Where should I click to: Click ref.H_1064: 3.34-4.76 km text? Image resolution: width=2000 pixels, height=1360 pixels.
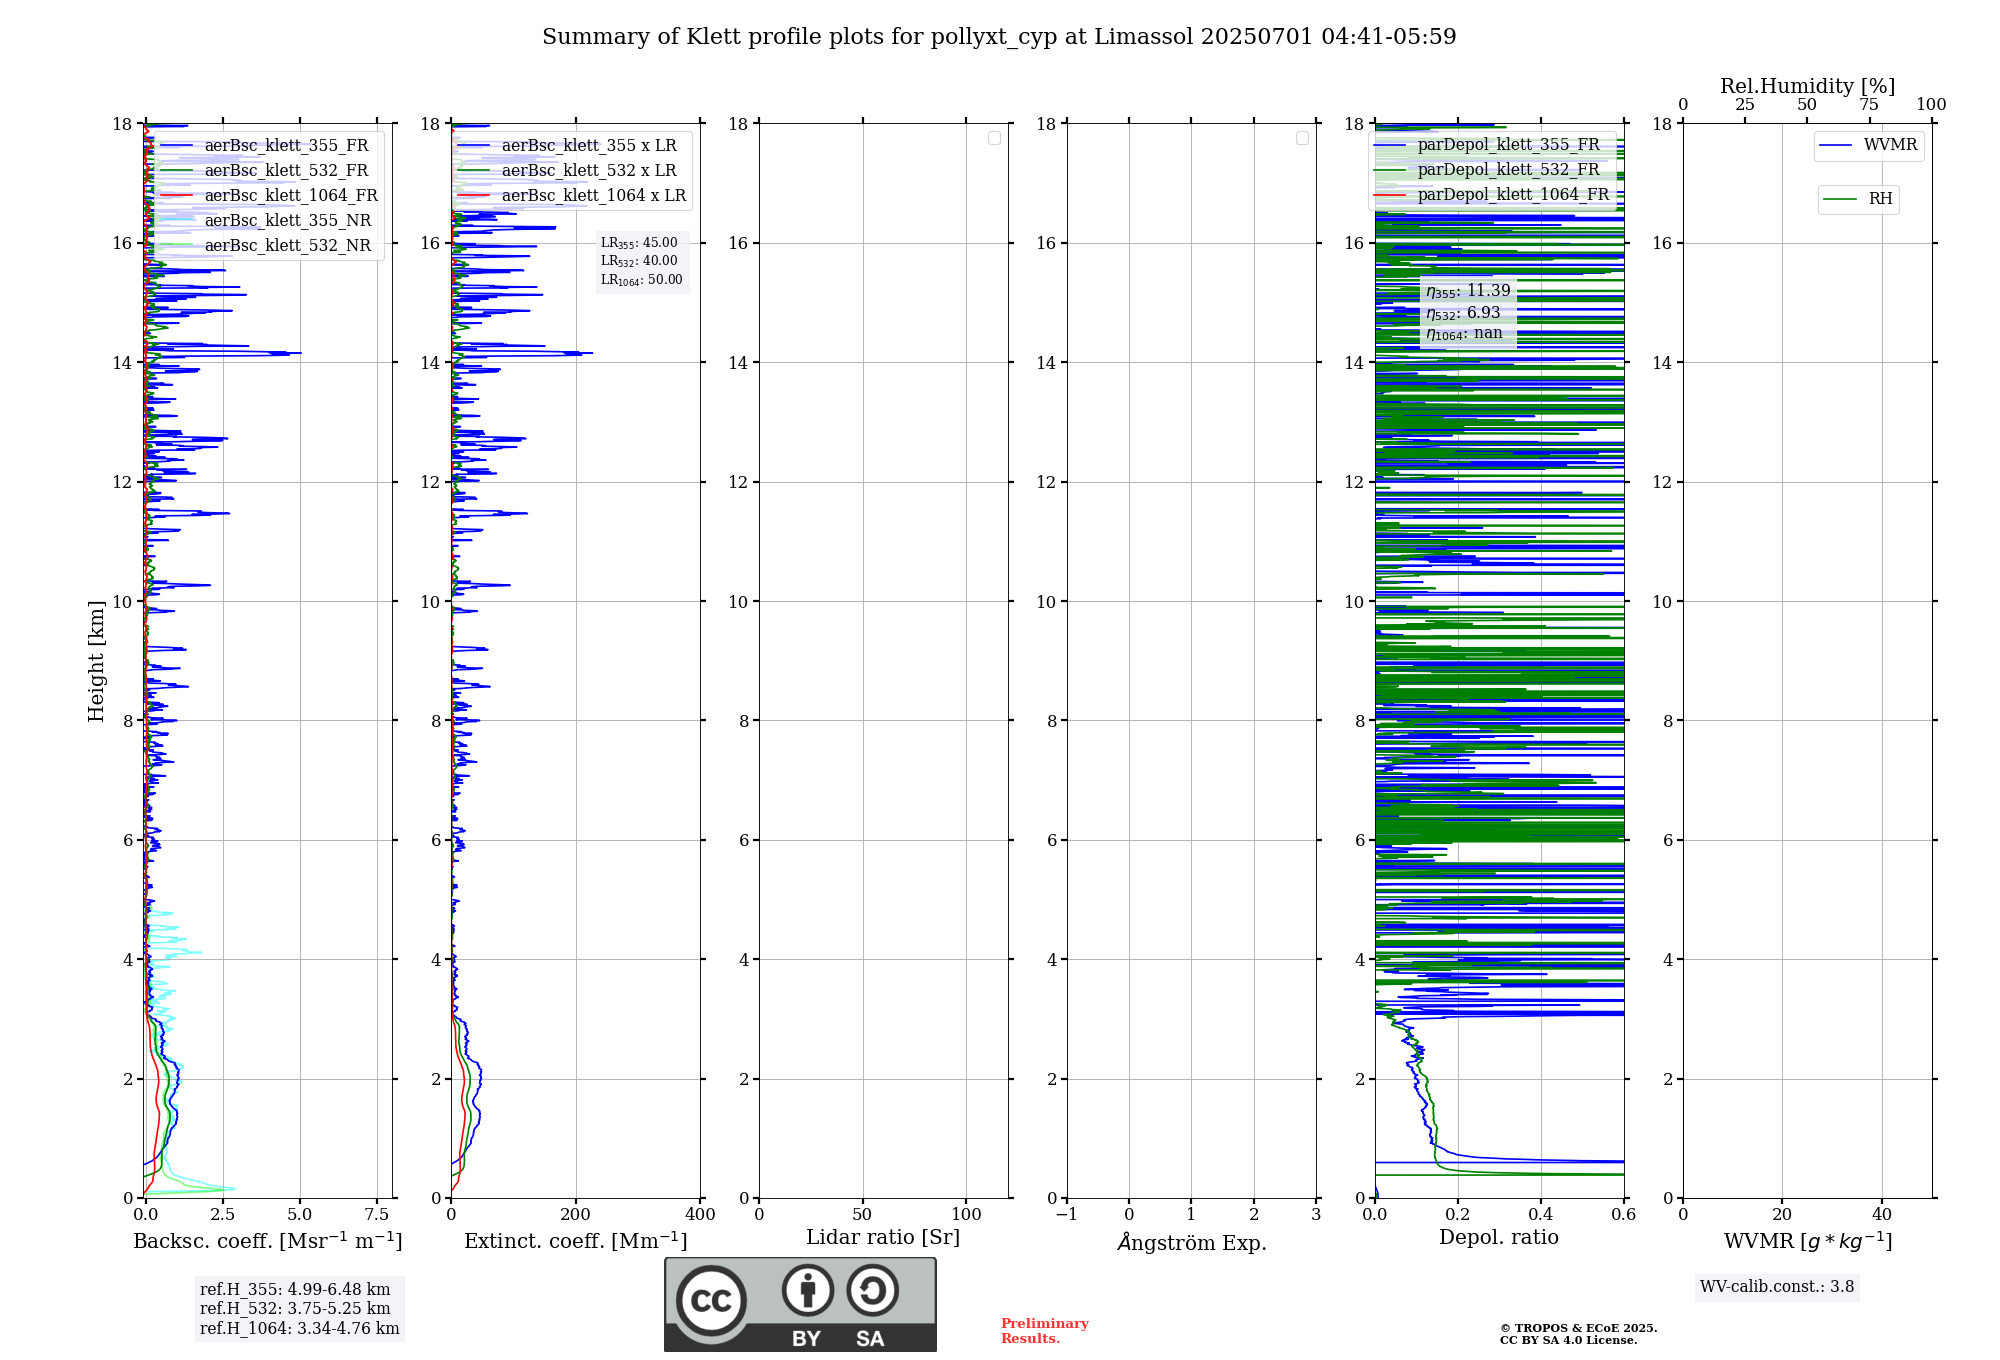point(300,1329)
